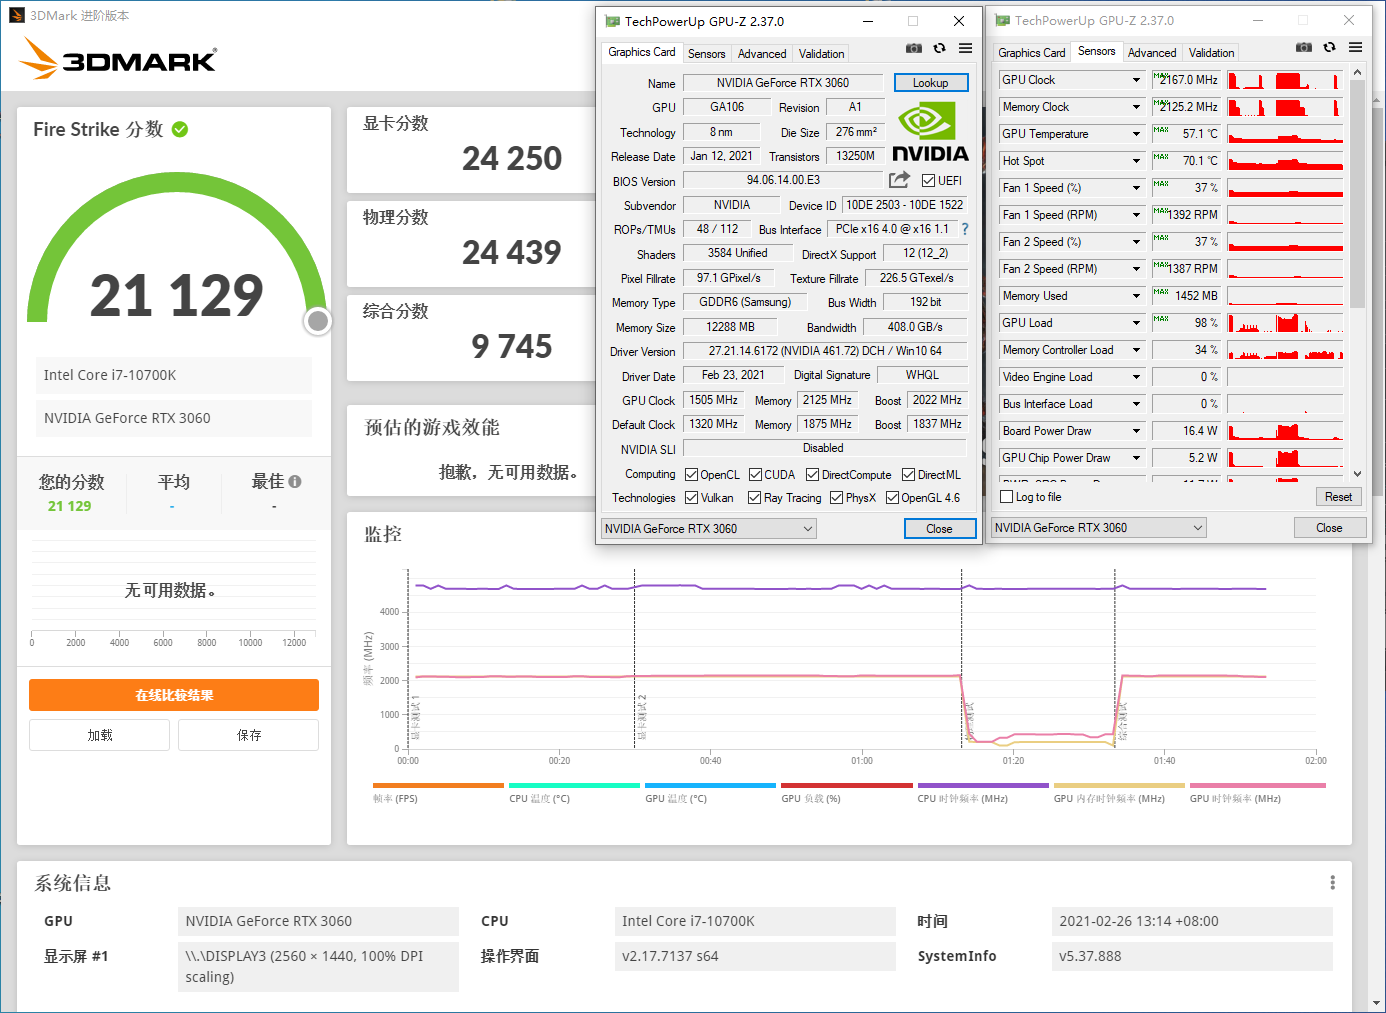Click camera screenshot icon in GPU-Z Graphics Card window
1386x1013 pixels.
click(913, 48)
